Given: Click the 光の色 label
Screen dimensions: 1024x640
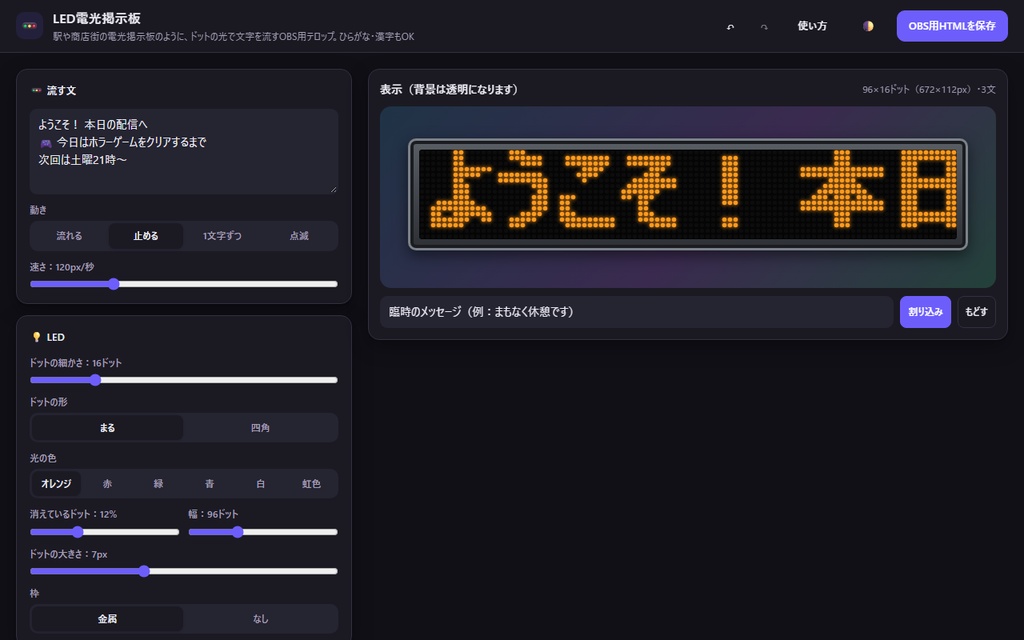Looking at the screenshot, I should pos(43,458).
